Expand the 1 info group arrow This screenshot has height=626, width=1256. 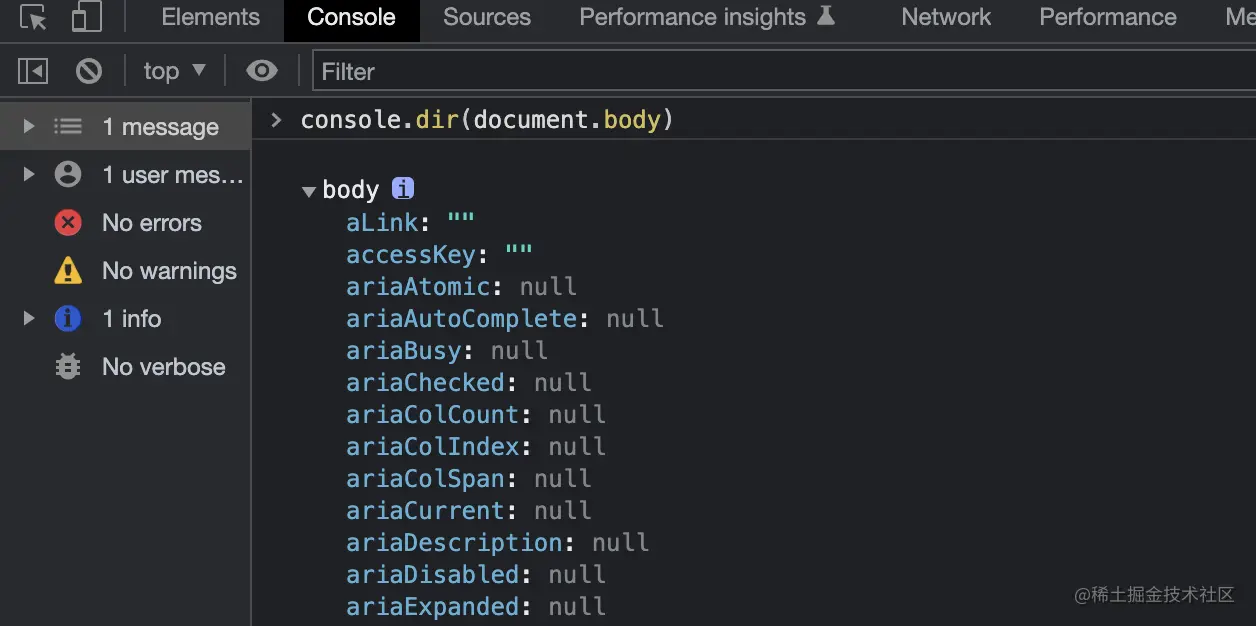point(29,319)
